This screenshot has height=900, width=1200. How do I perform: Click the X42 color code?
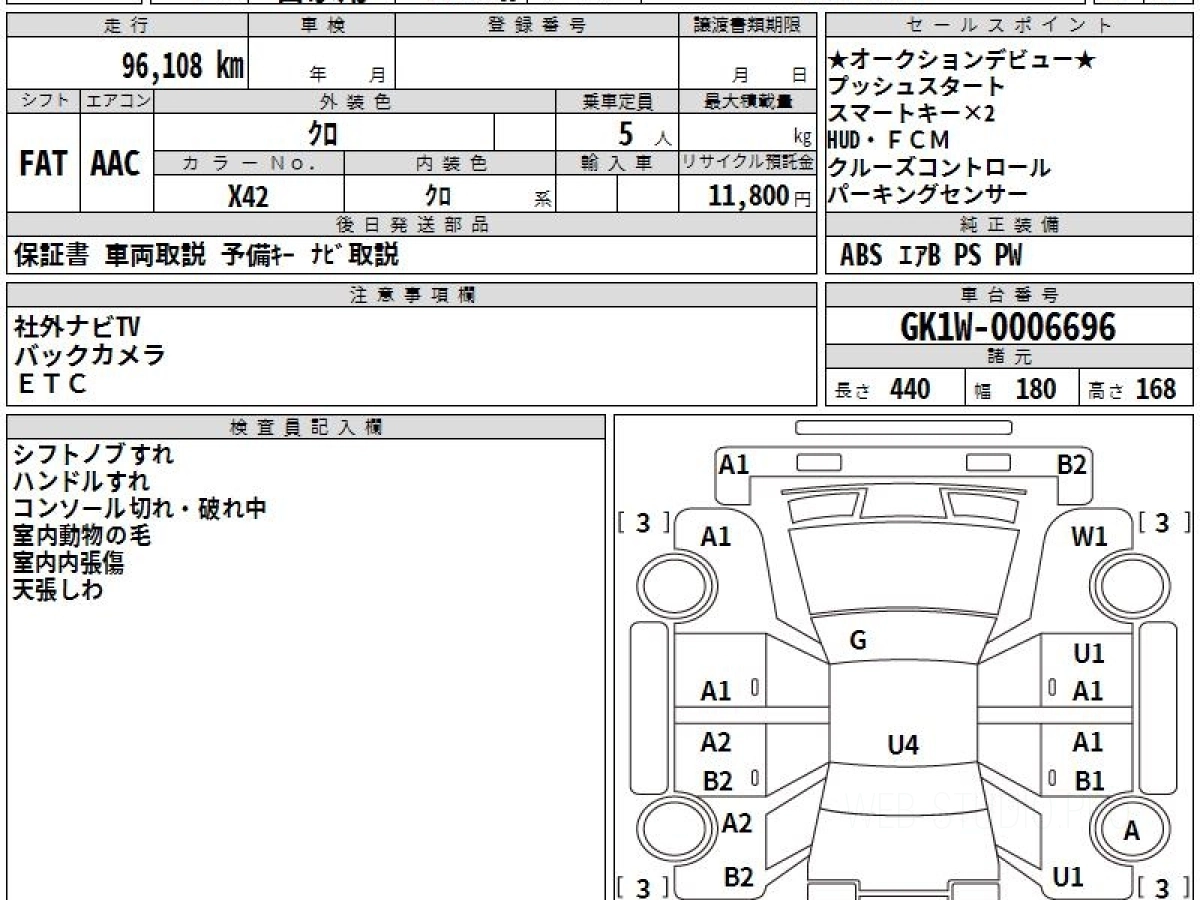click(x=248, y=196)
